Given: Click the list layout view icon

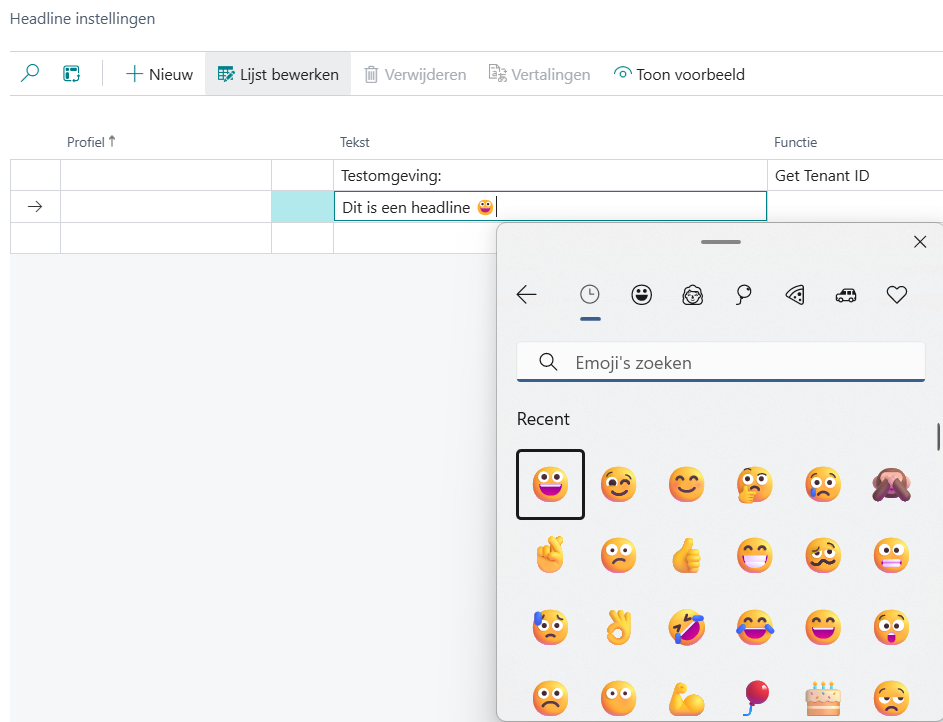Looking at the screenshot, I should pyautogui.click(x=71, y=74).
